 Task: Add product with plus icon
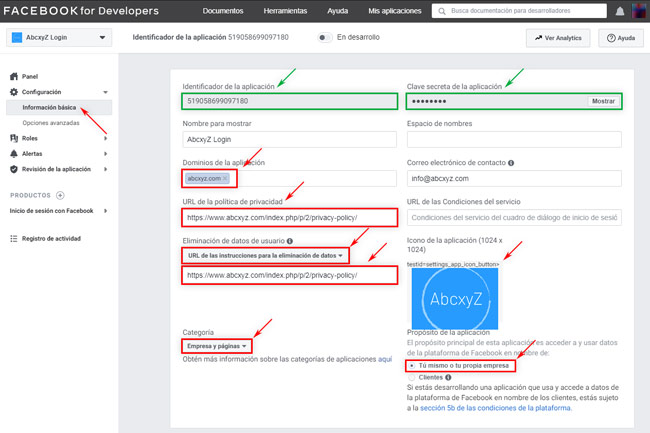pyautogui.click(x=61, y=195)
